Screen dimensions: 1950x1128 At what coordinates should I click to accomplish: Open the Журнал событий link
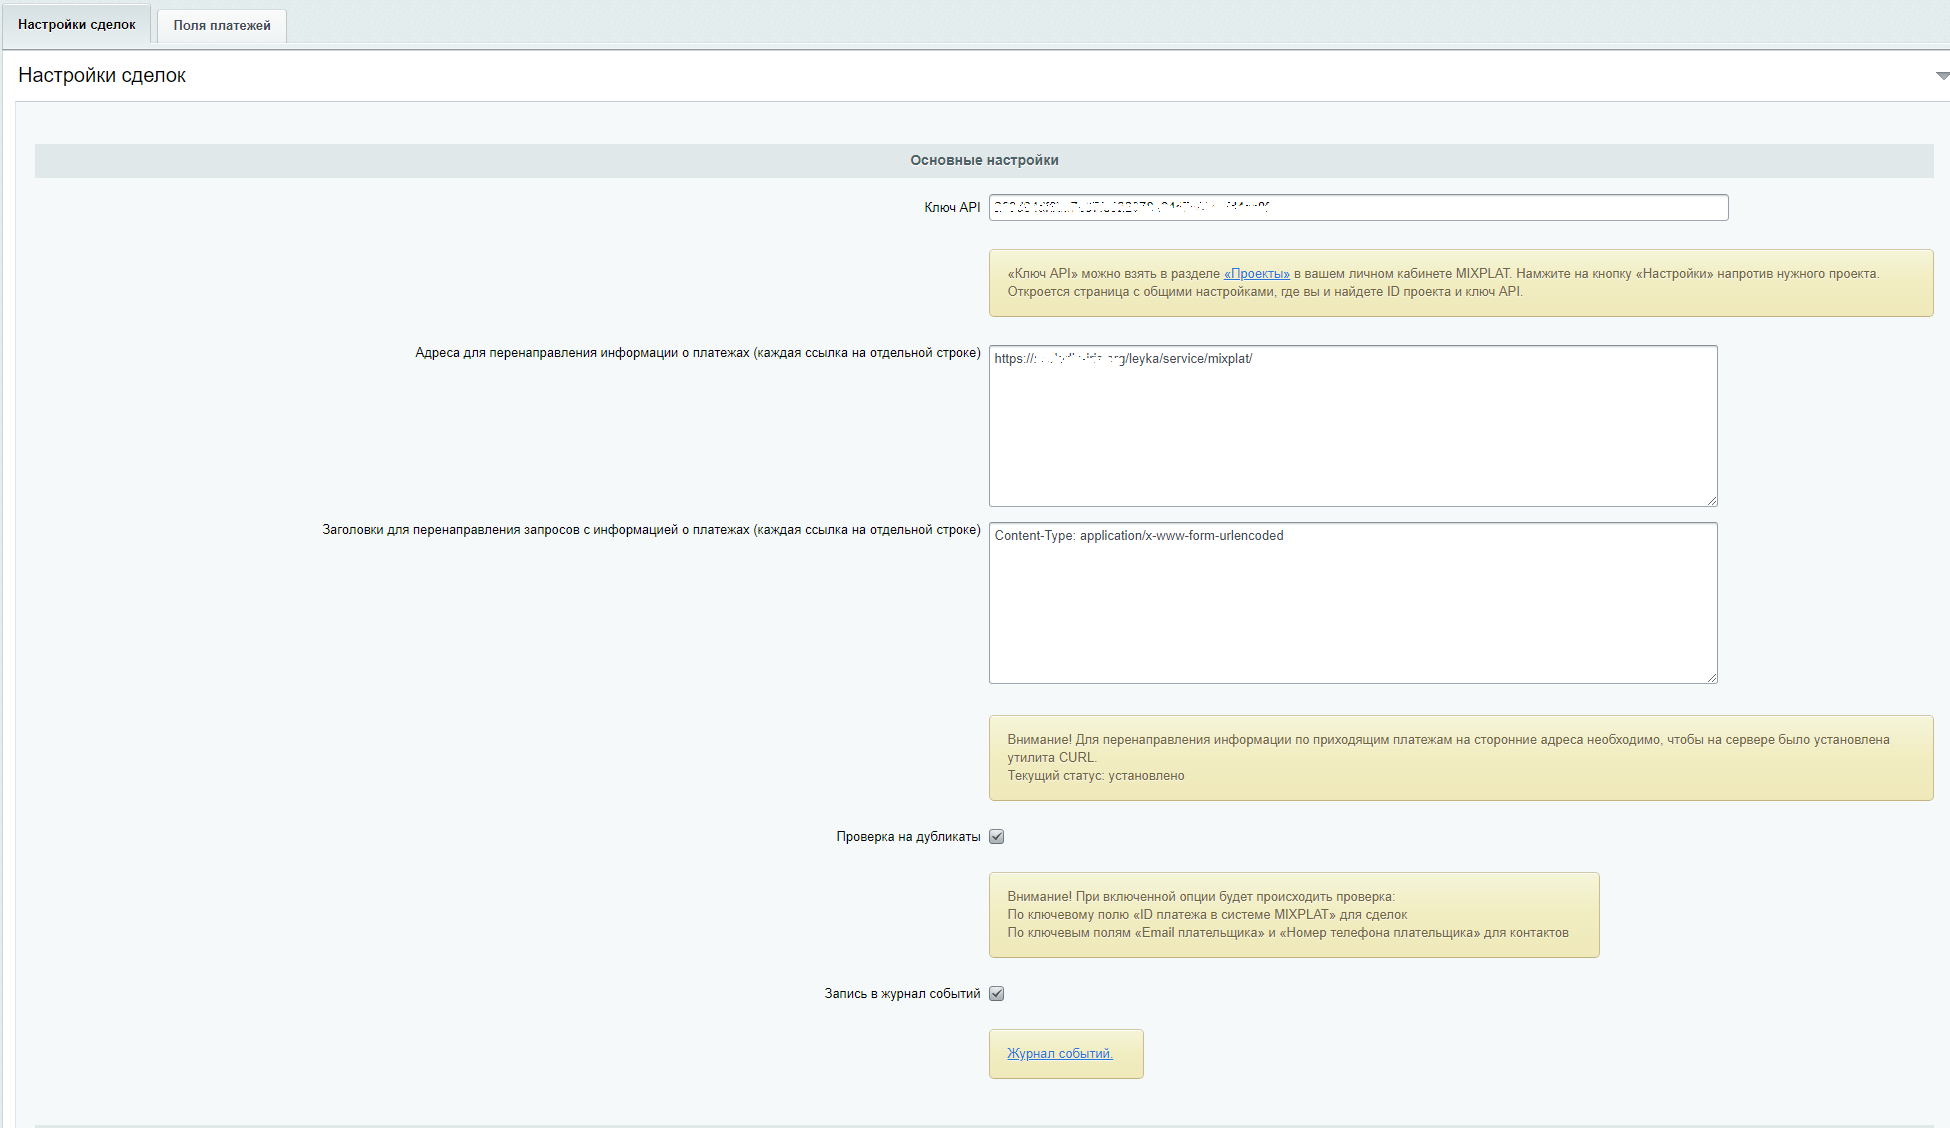tap(1059, 1053)
